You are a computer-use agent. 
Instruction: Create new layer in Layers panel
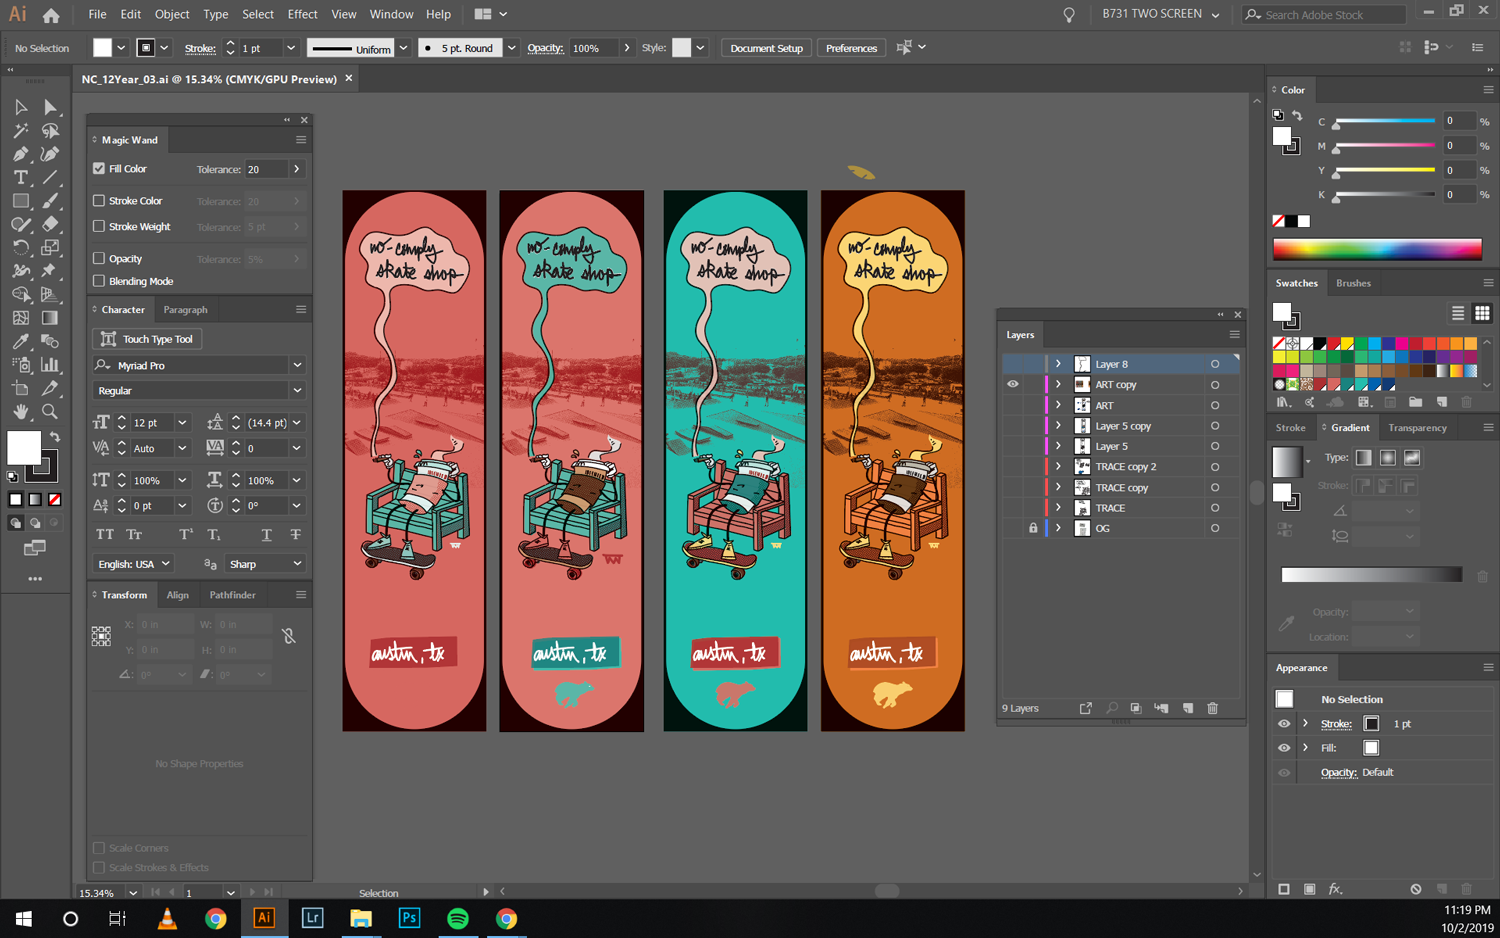tap(1188, 708)
